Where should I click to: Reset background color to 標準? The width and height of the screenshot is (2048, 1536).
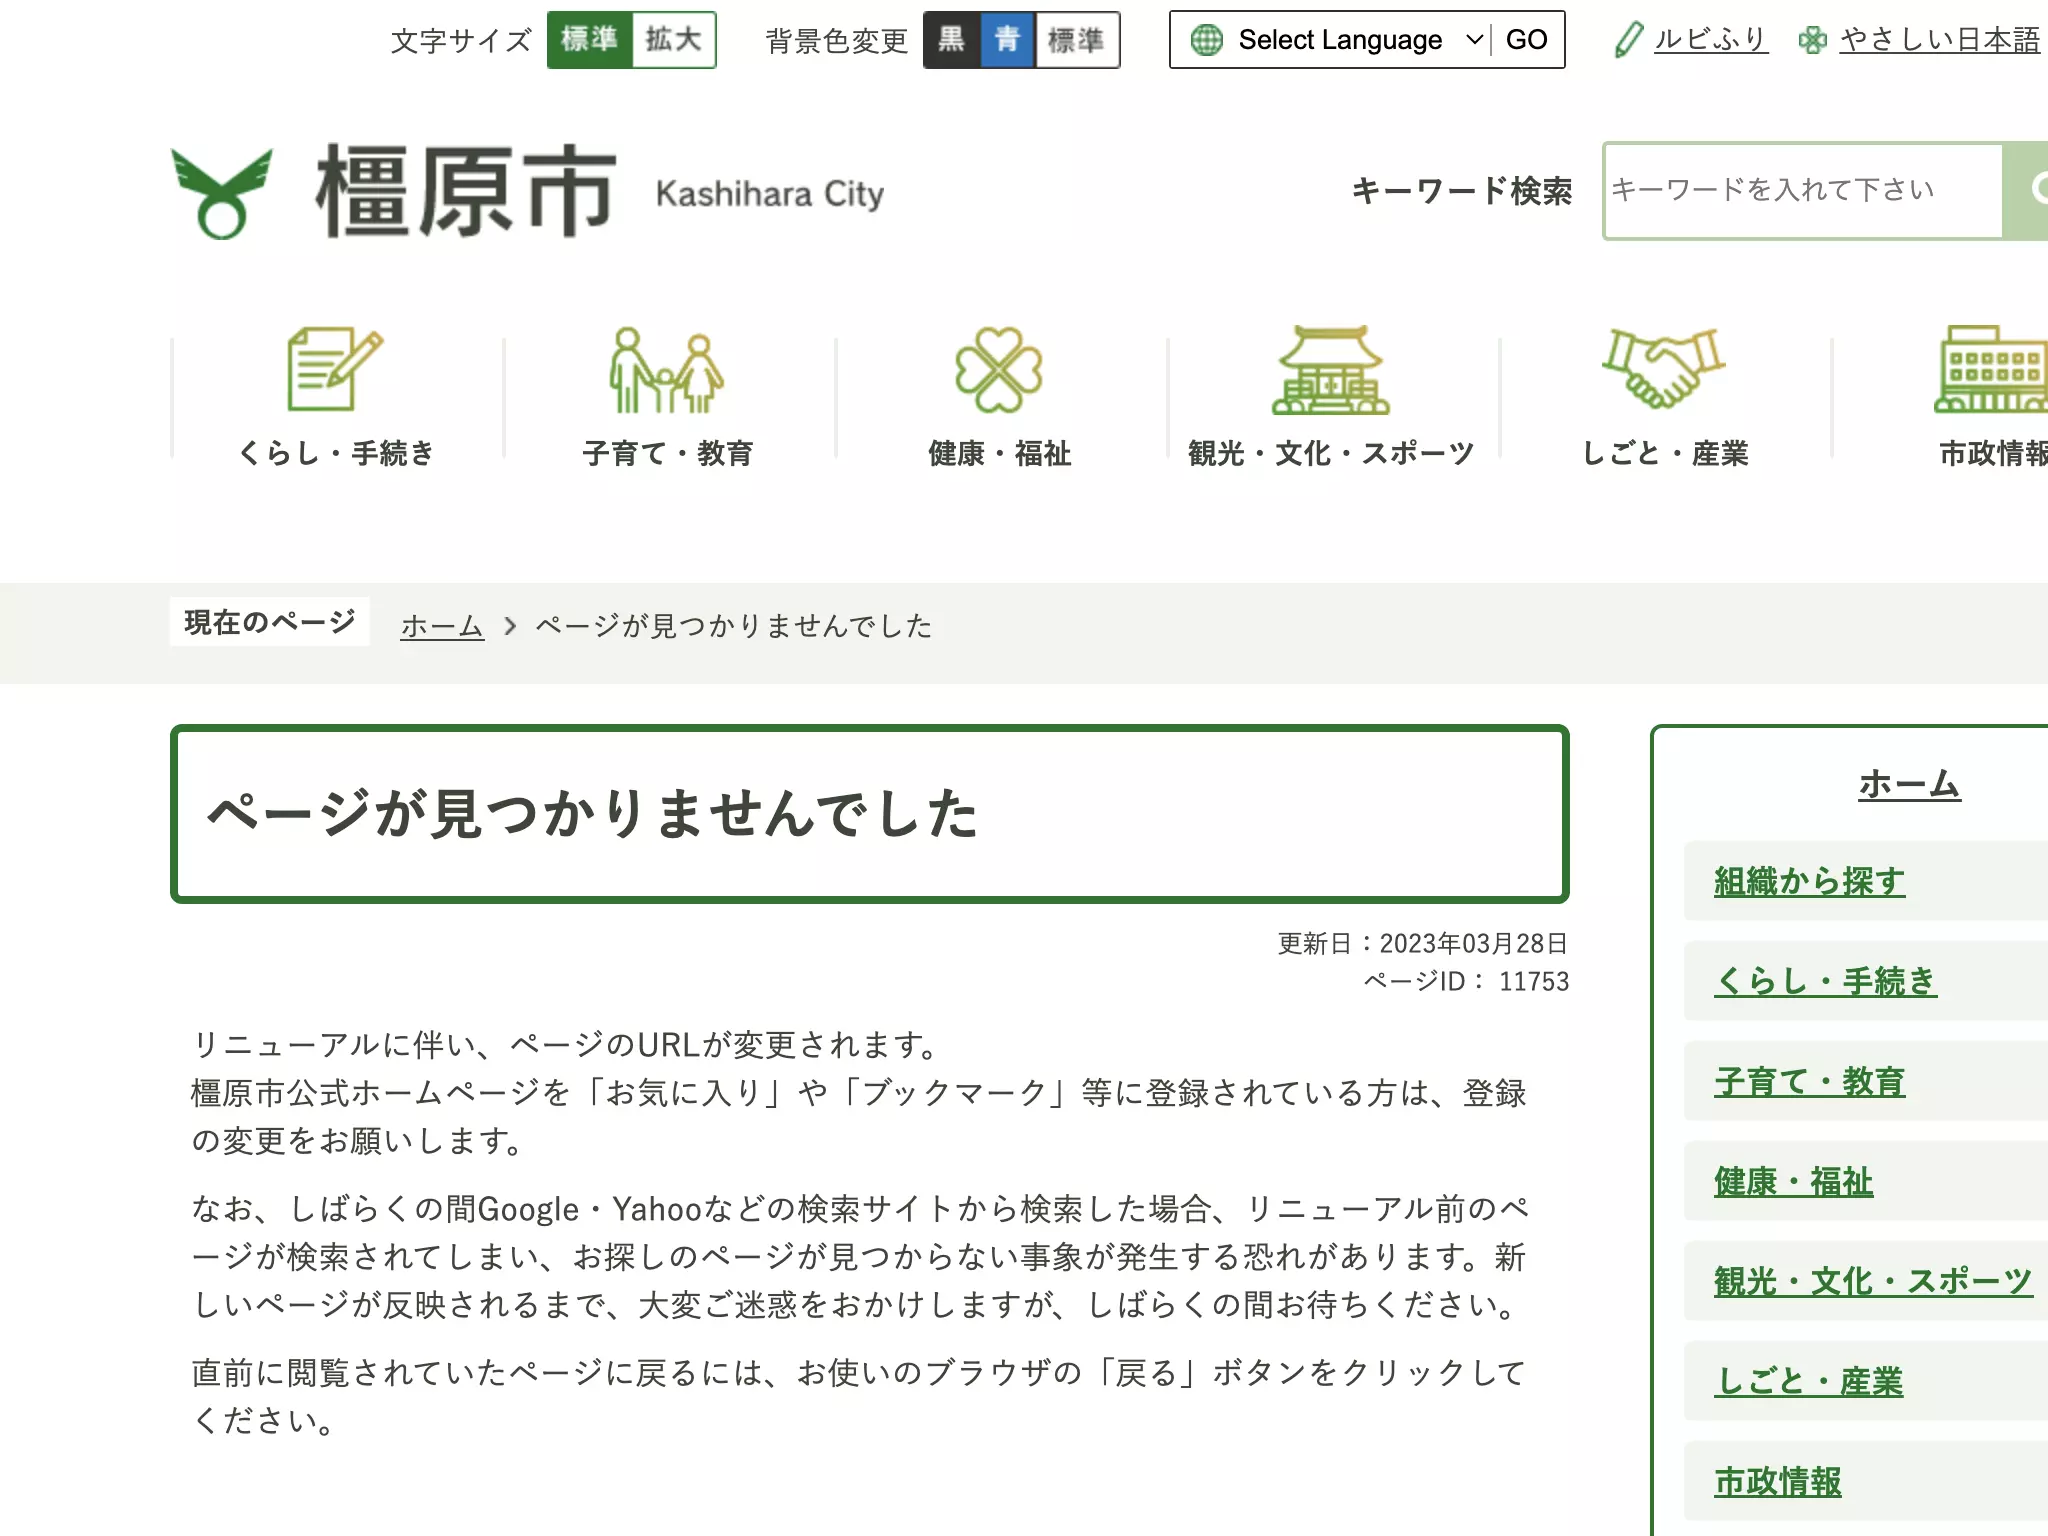1077,40
